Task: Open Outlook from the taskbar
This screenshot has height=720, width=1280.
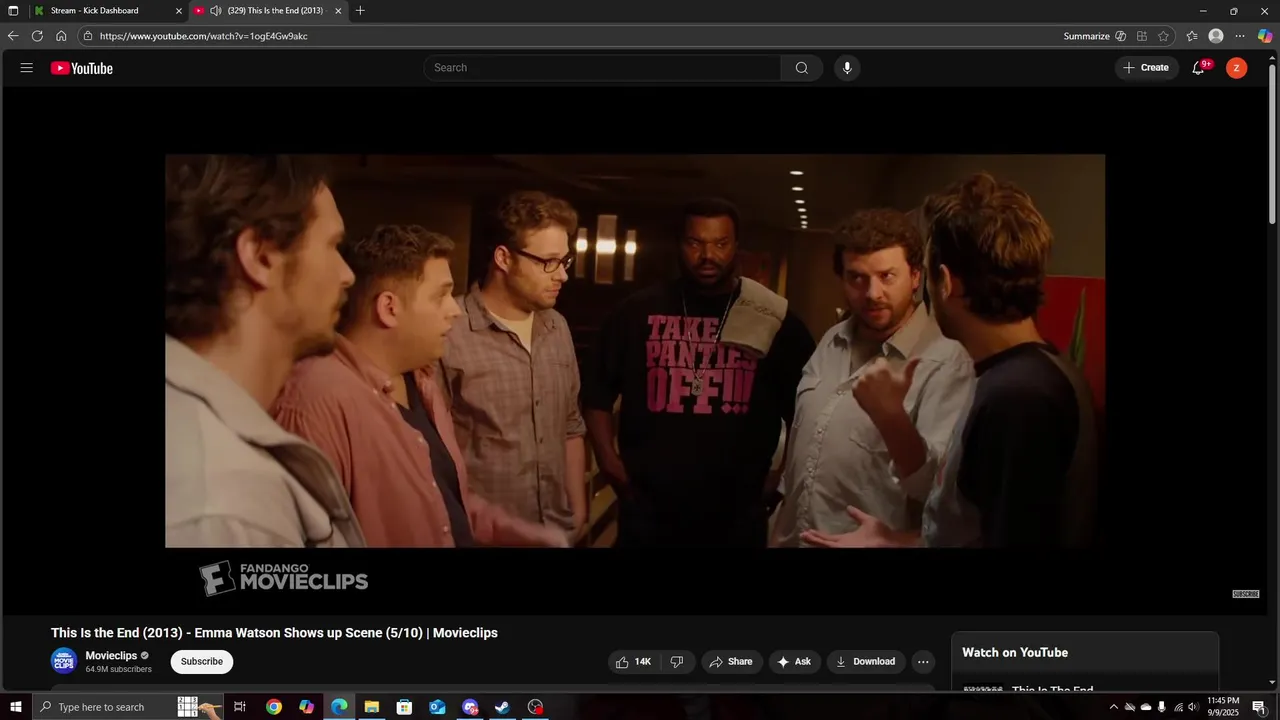Action: [437, 707]
